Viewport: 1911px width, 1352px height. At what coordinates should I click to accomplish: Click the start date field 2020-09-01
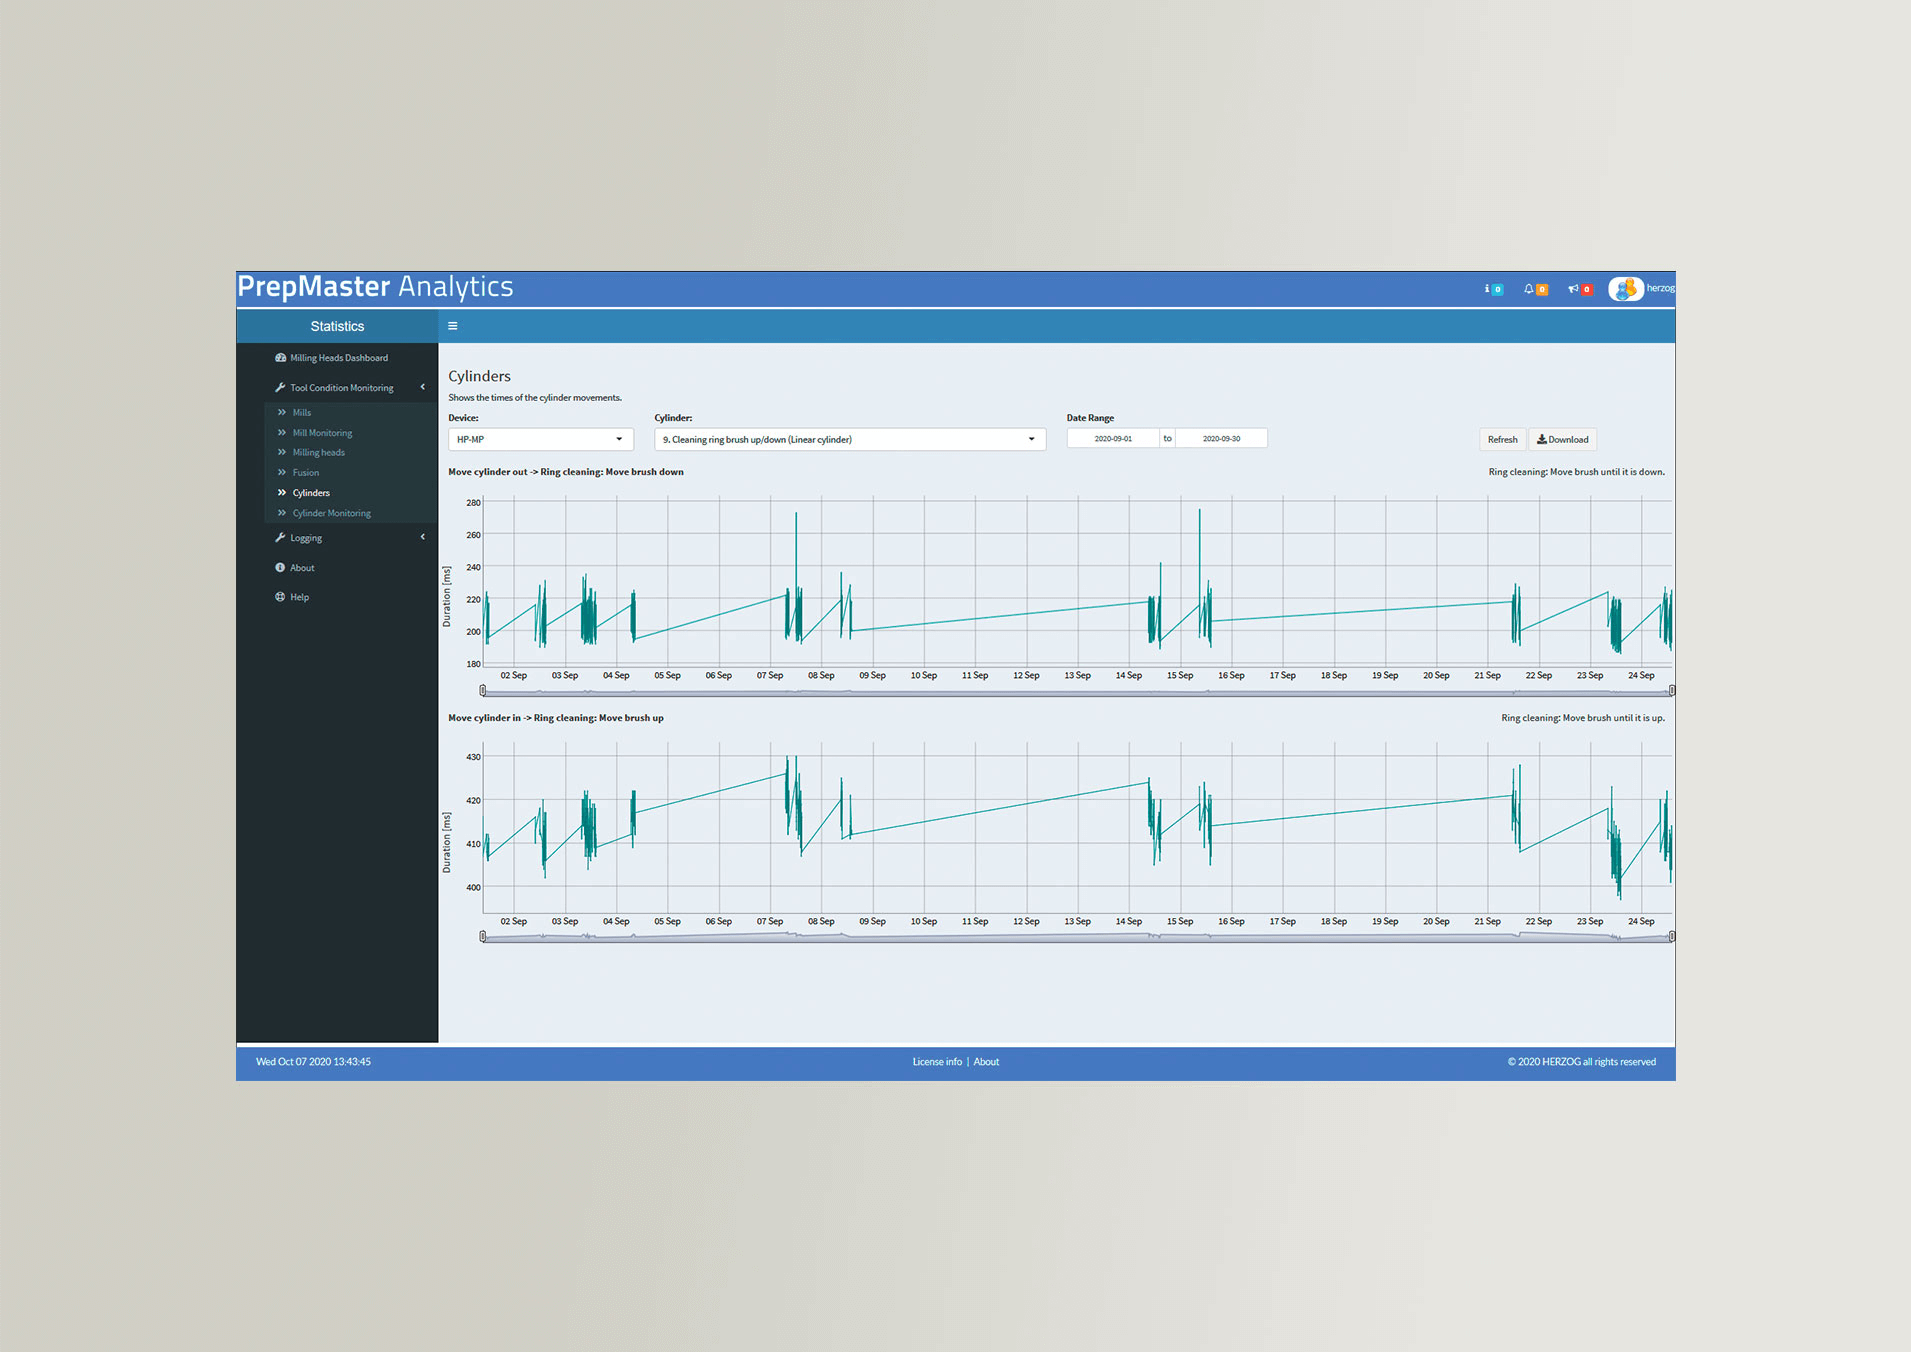(1113, 438)
